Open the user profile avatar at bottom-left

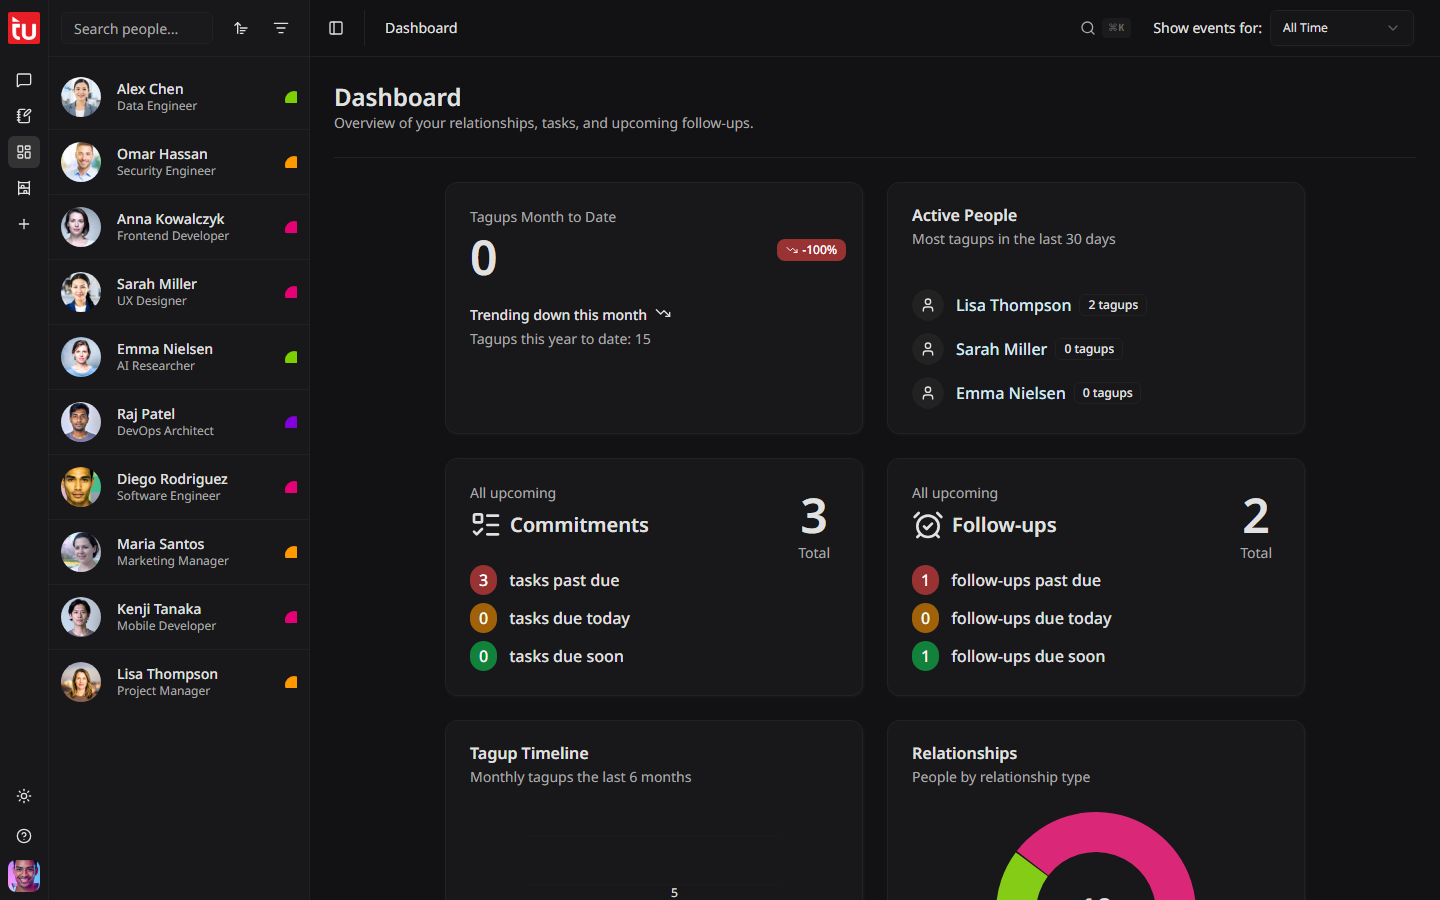24,876
